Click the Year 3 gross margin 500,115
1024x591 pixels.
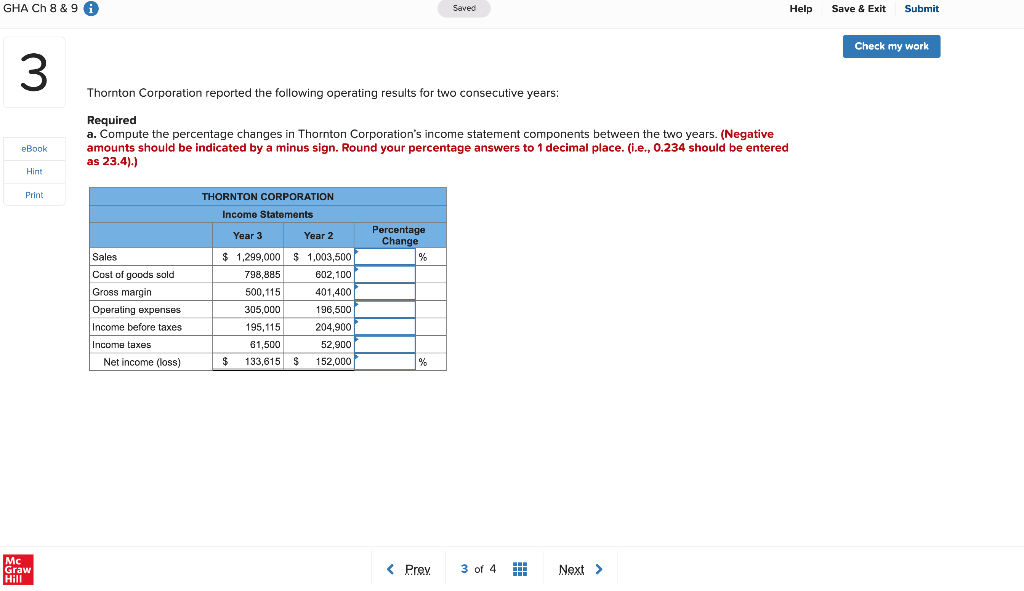pyautogui.click(x=263, y=293)
